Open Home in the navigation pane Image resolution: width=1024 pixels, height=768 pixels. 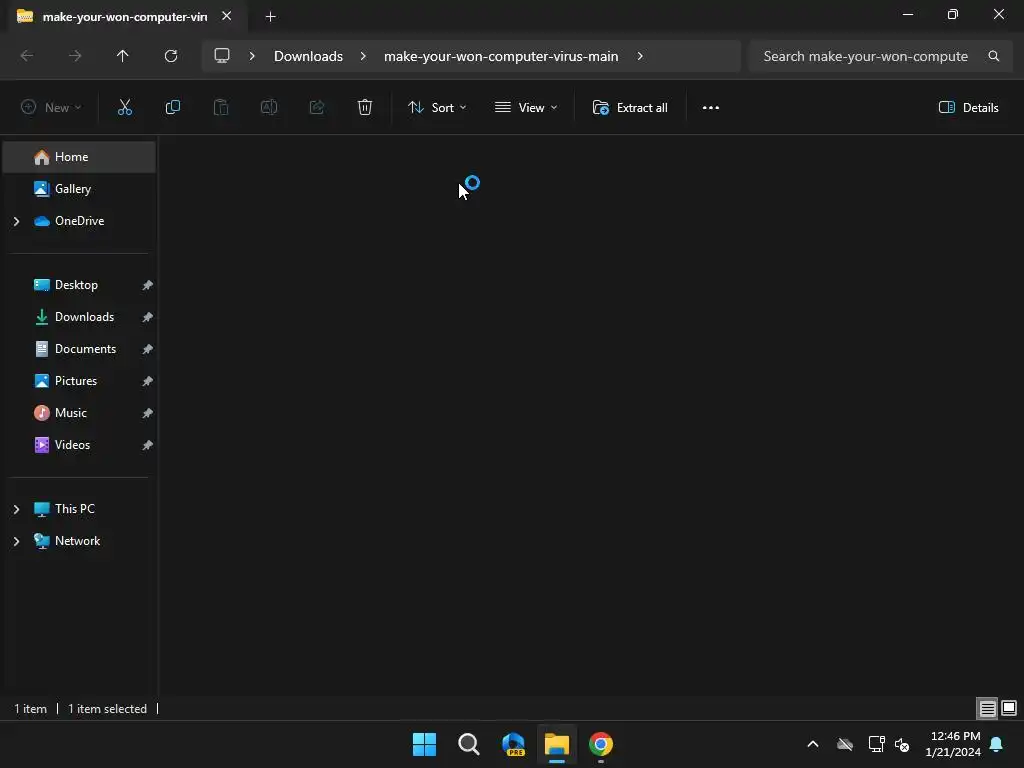[79, 157]
